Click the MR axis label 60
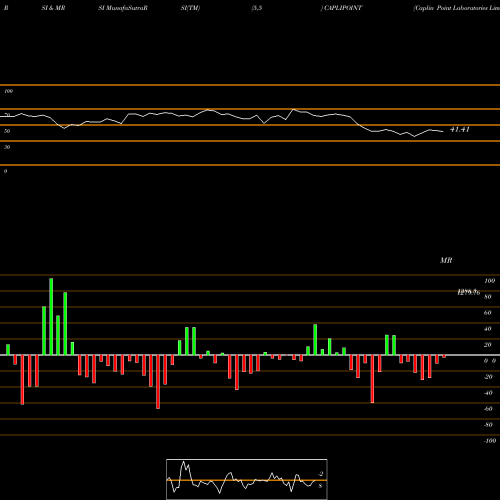 487,313
